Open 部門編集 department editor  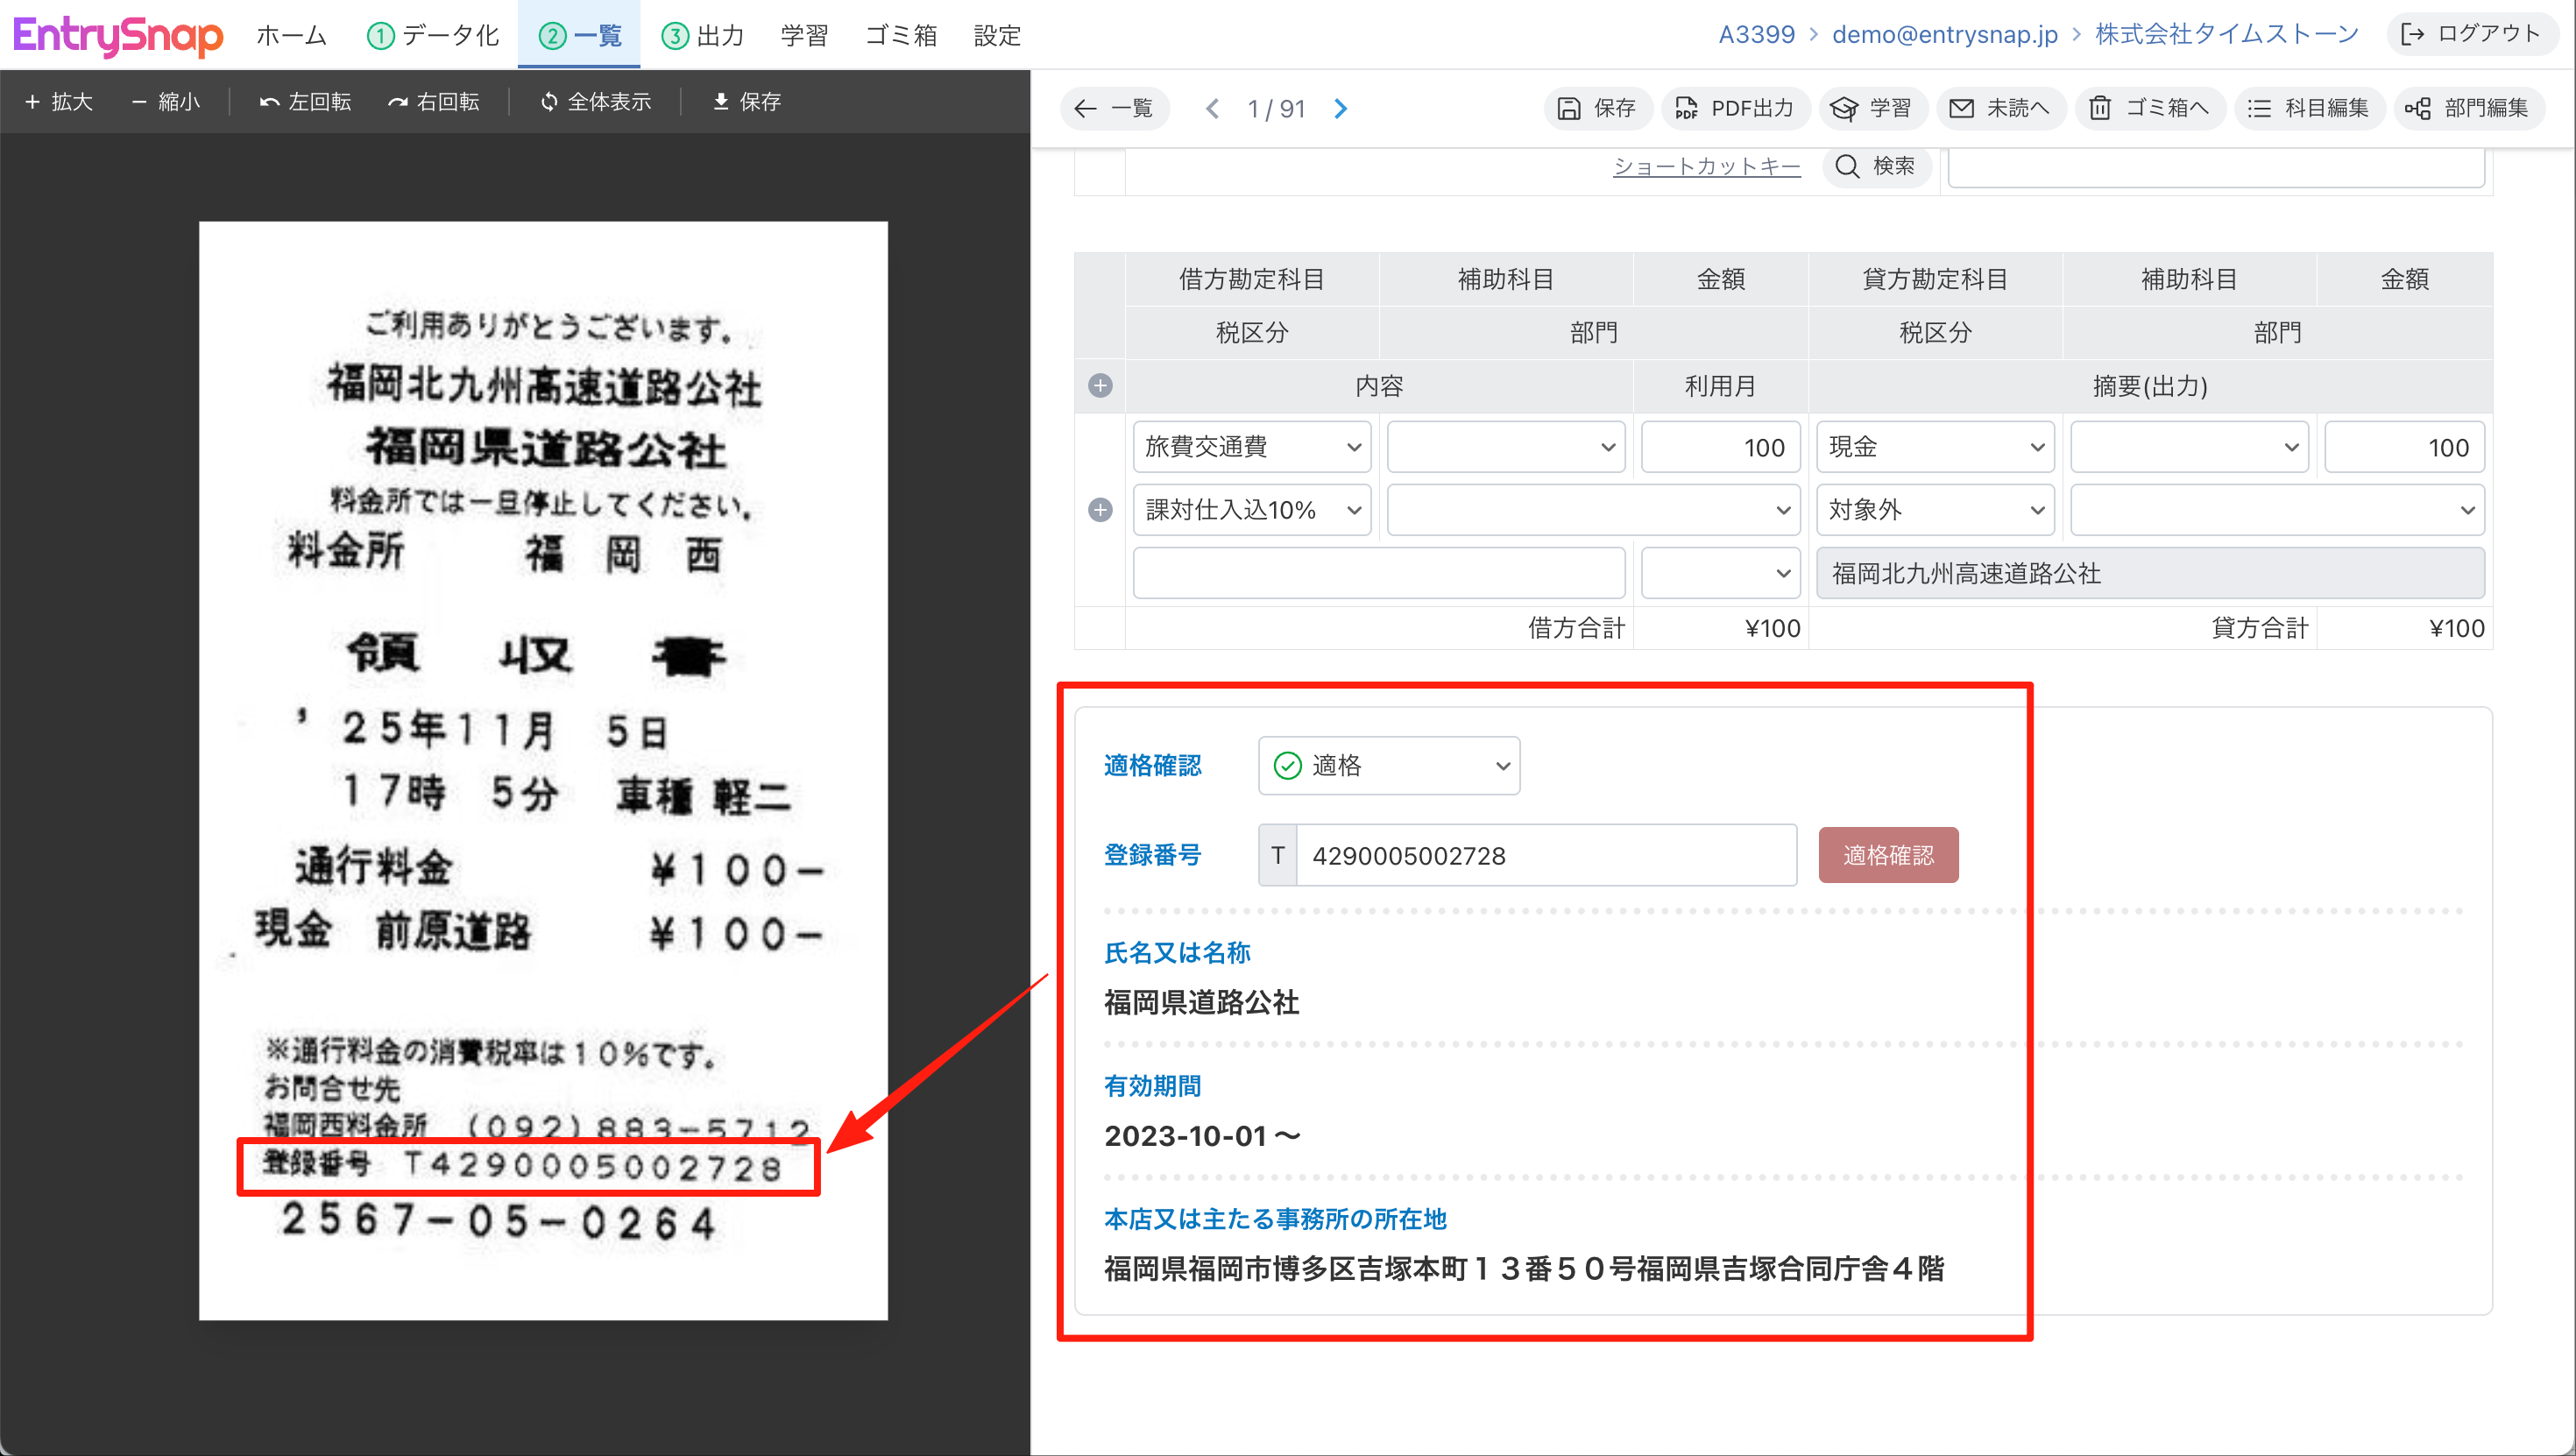pyautogui.click(x=2468, y=108)
